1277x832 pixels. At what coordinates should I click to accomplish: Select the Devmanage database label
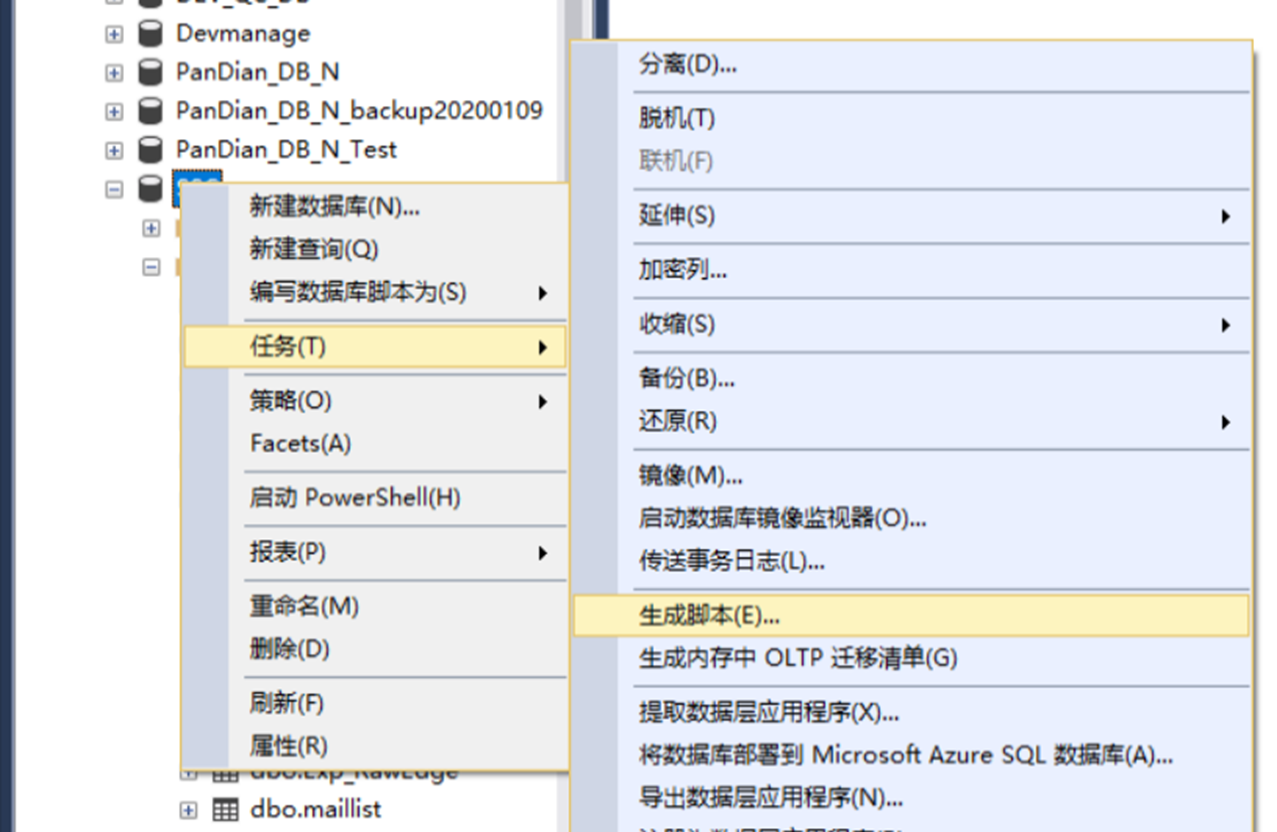click(x=243, y=33)
